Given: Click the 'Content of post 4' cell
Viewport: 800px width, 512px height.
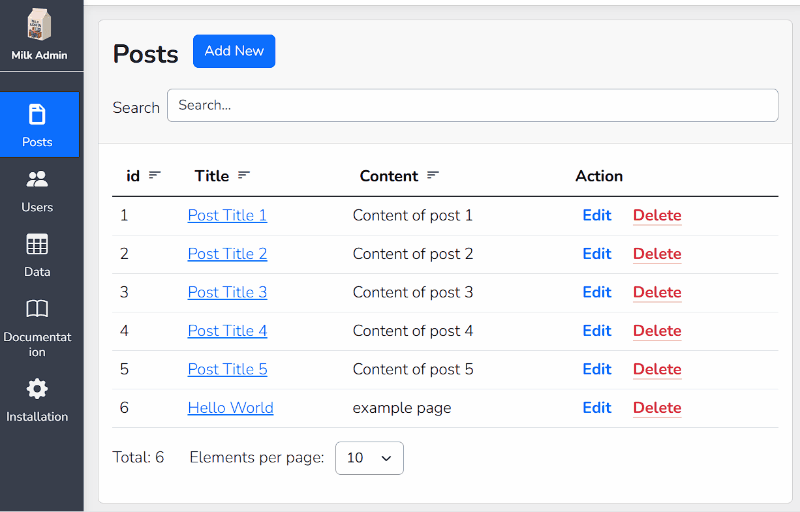Looking at the screenshot, I should click(x=412, y=331).
